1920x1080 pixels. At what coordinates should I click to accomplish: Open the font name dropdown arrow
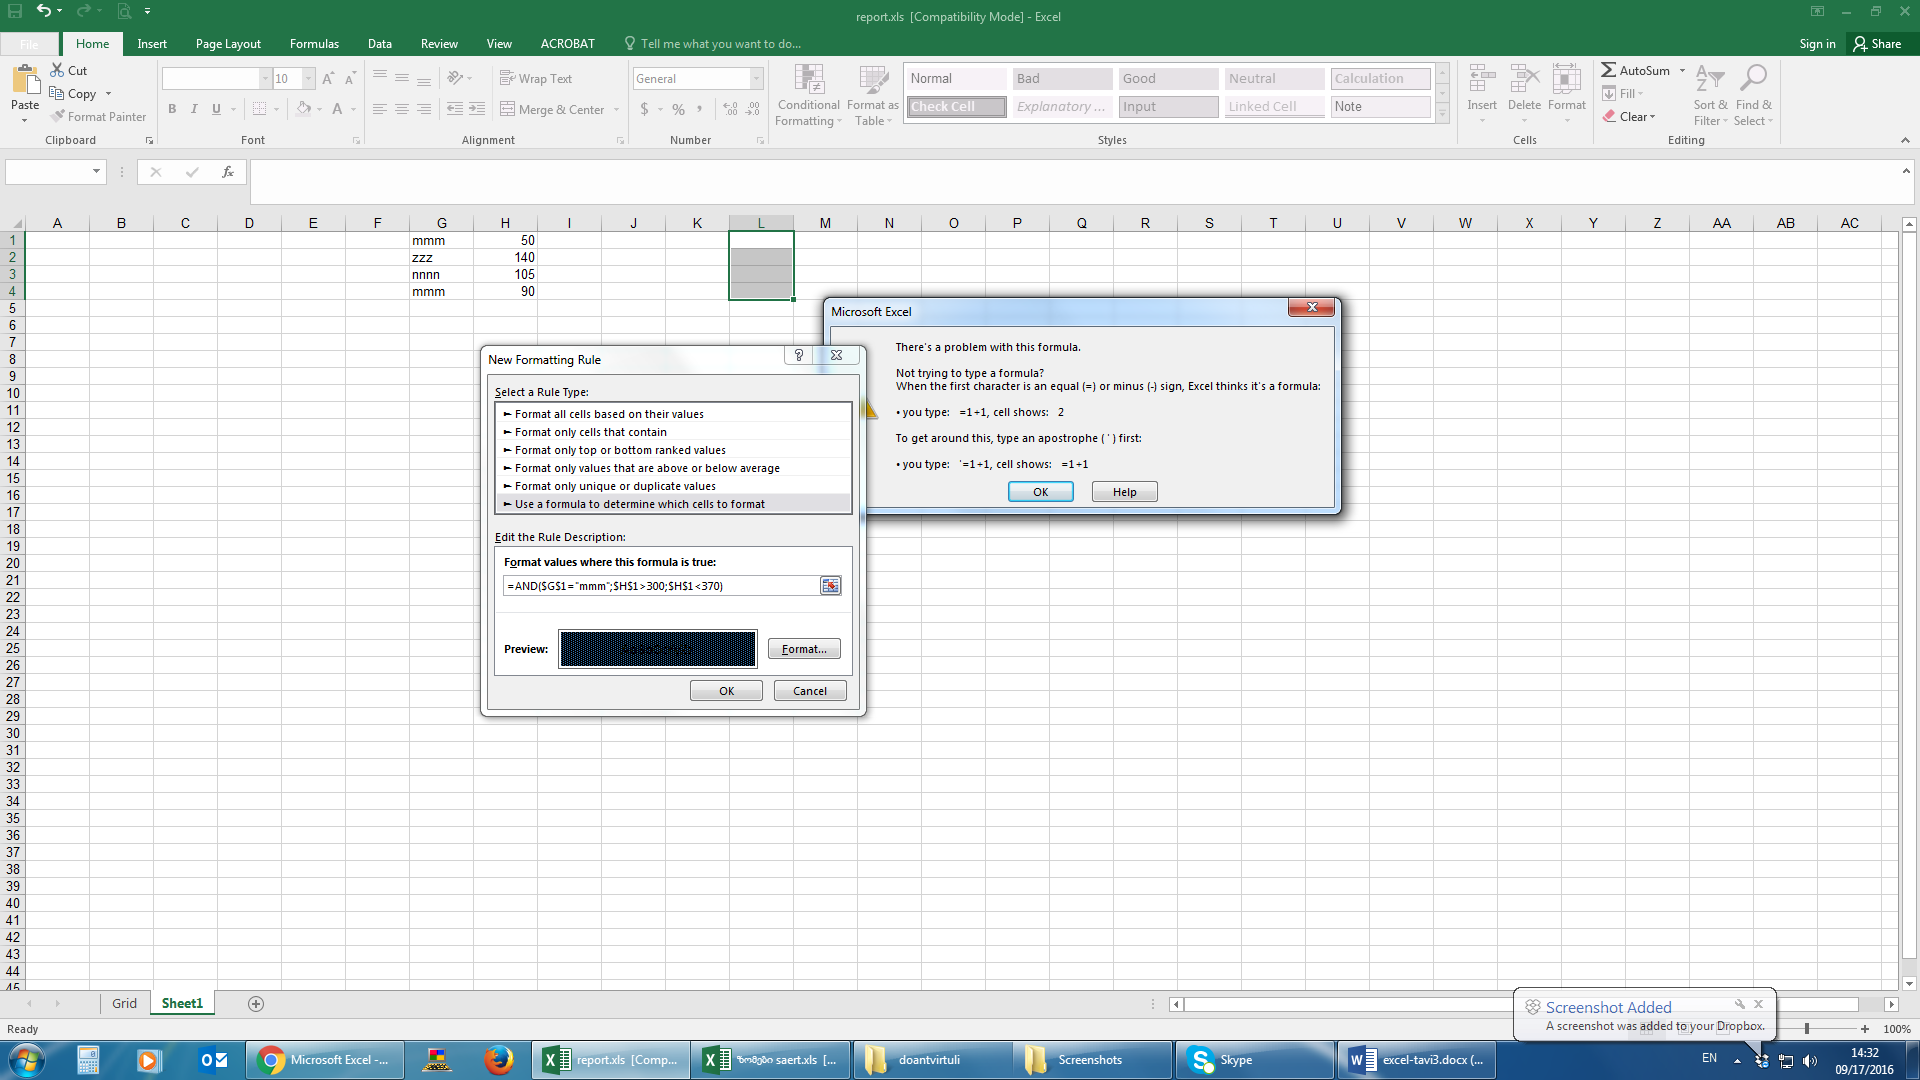[x=265, y=78]
